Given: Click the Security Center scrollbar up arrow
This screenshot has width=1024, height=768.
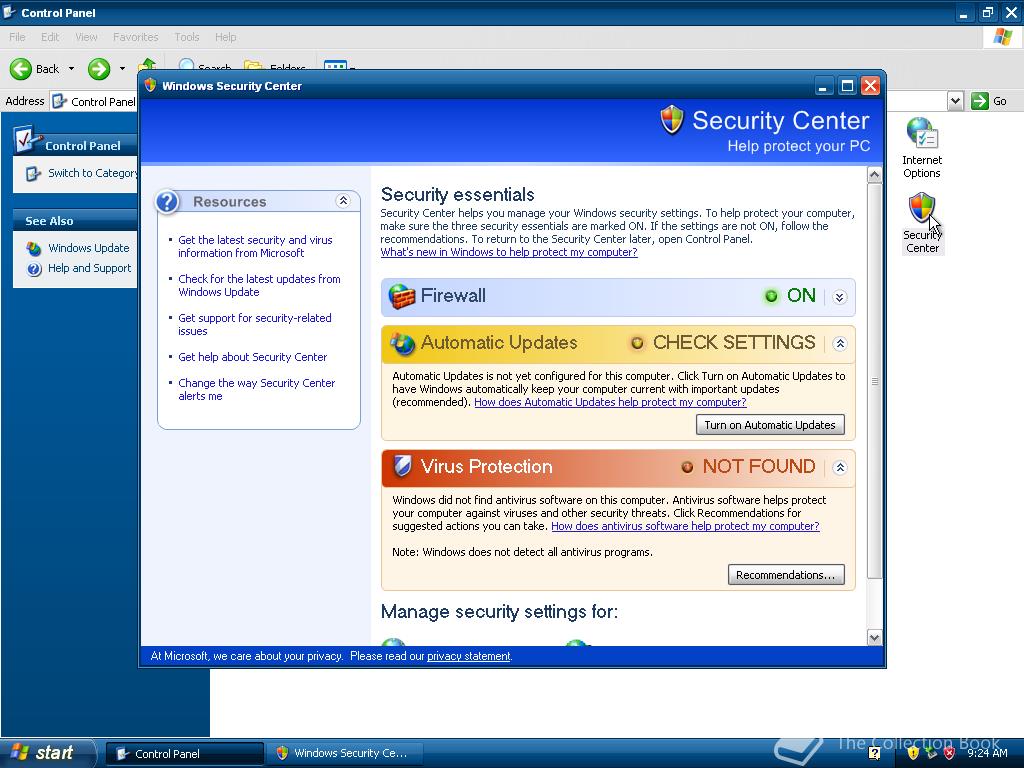Looking at the screenshot, I should coord(874,174).
